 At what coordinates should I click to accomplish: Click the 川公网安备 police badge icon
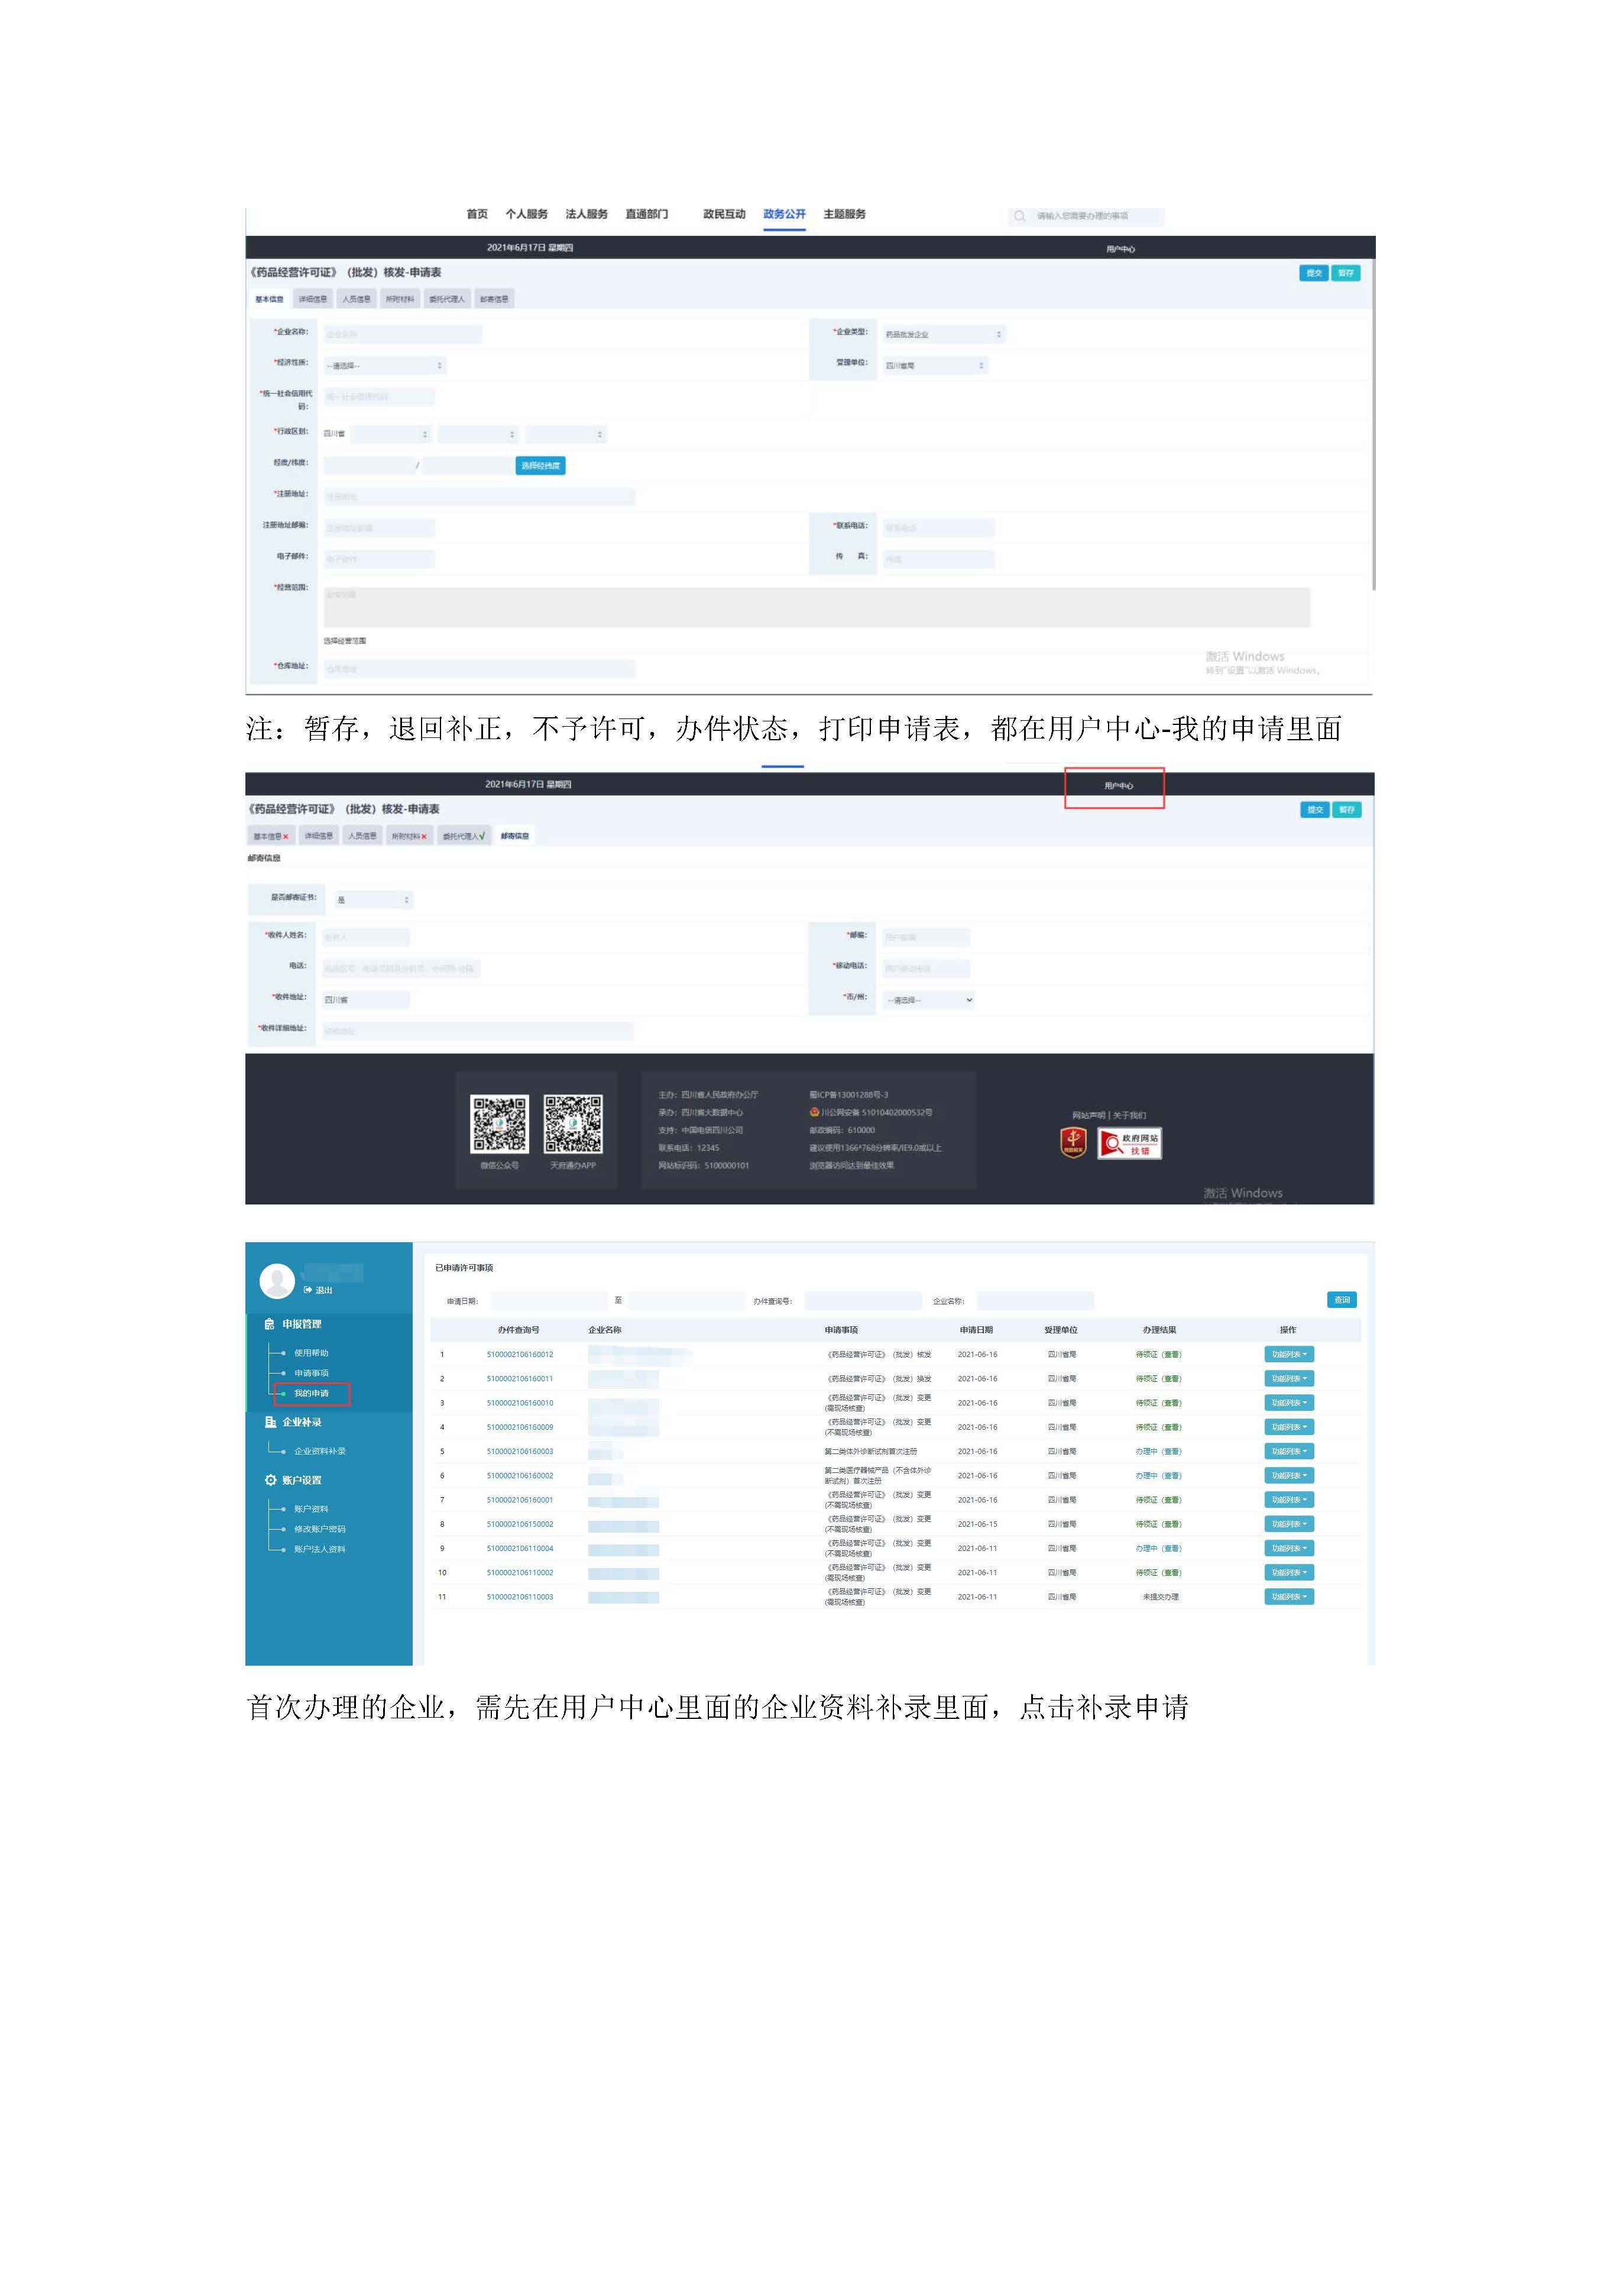coord(814,1112)
